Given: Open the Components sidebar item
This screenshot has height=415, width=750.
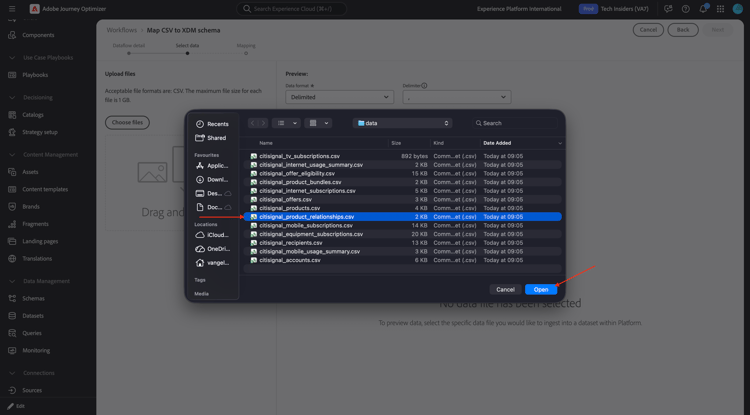Looking at the screenshot, I should [38, 35].
